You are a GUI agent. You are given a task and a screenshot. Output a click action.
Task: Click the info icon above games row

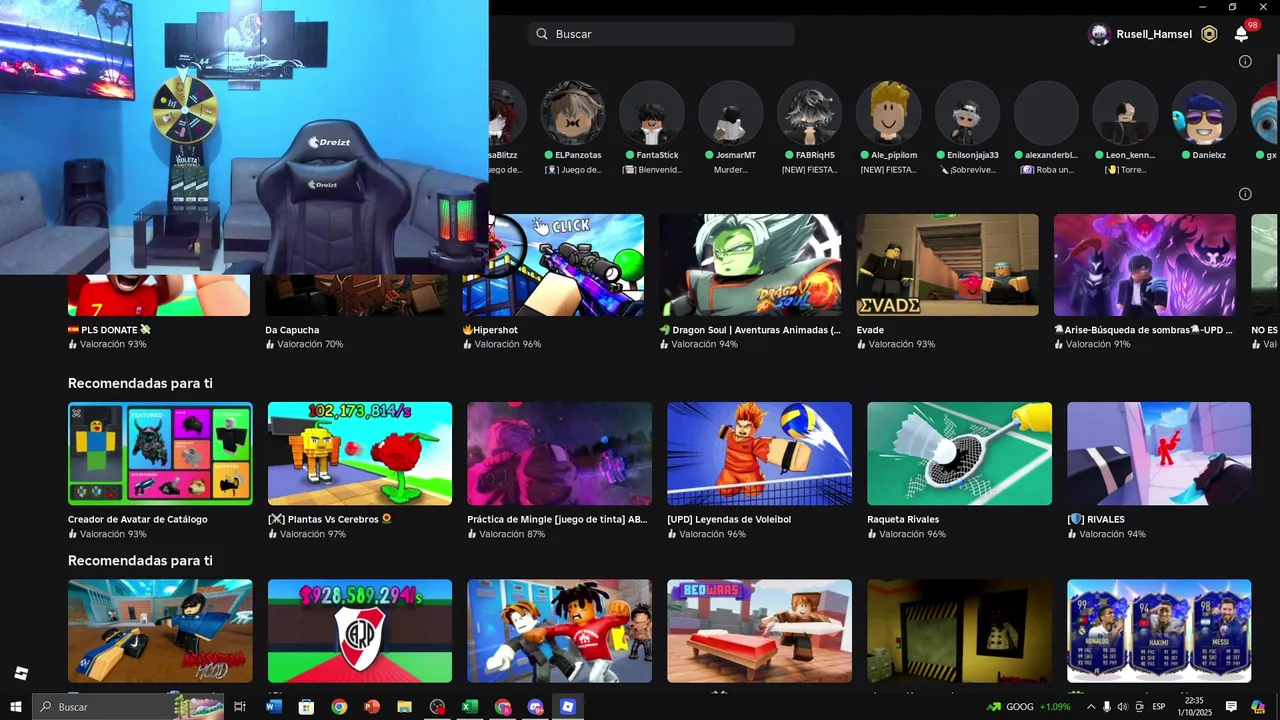pyautogui.click(x=1245, y=194)
